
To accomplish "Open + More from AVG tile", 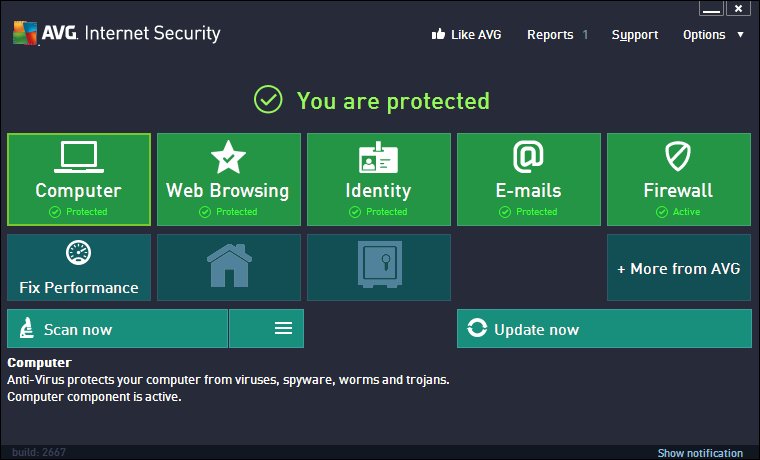I will pyautogui.click(x=679, y=268).
